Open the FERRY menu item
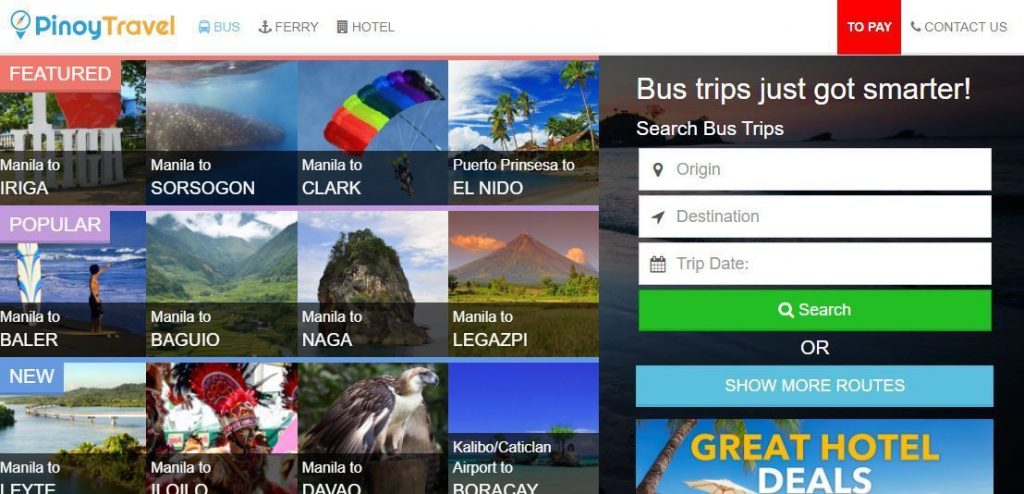Viewport: 1024px width, 494px height. tap(289, 27)
